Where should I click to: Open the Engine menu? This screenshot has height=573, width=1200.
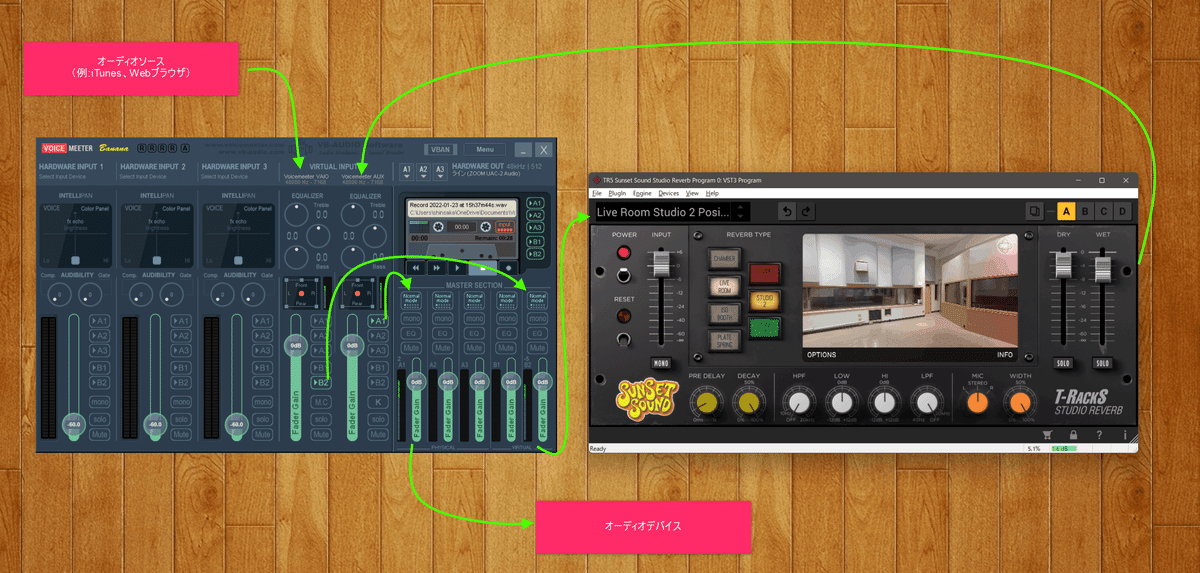[x=642, y=193]
